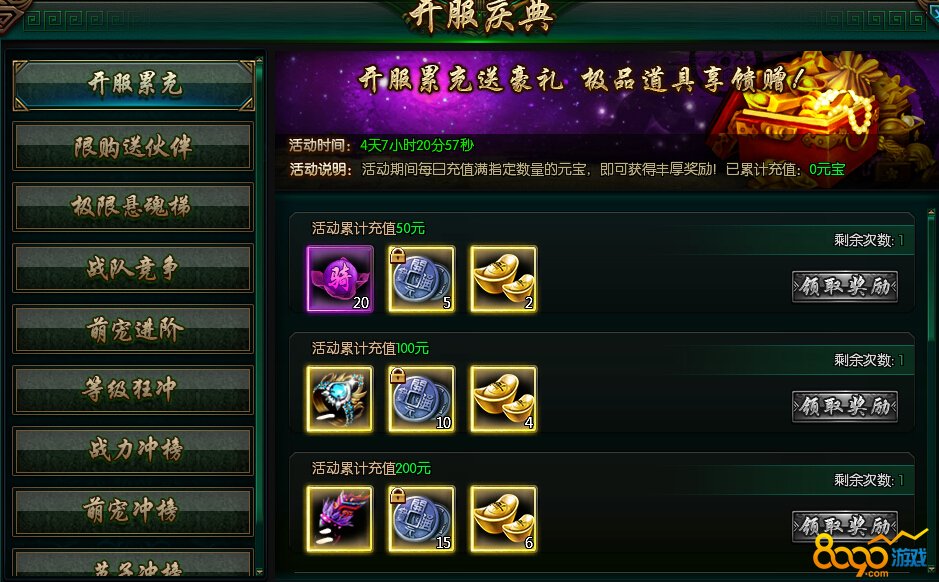Click the sidebar scroll down arrow
Image resolution: width=939 pixels, height=582 pixels.
(x=259, y=572)
